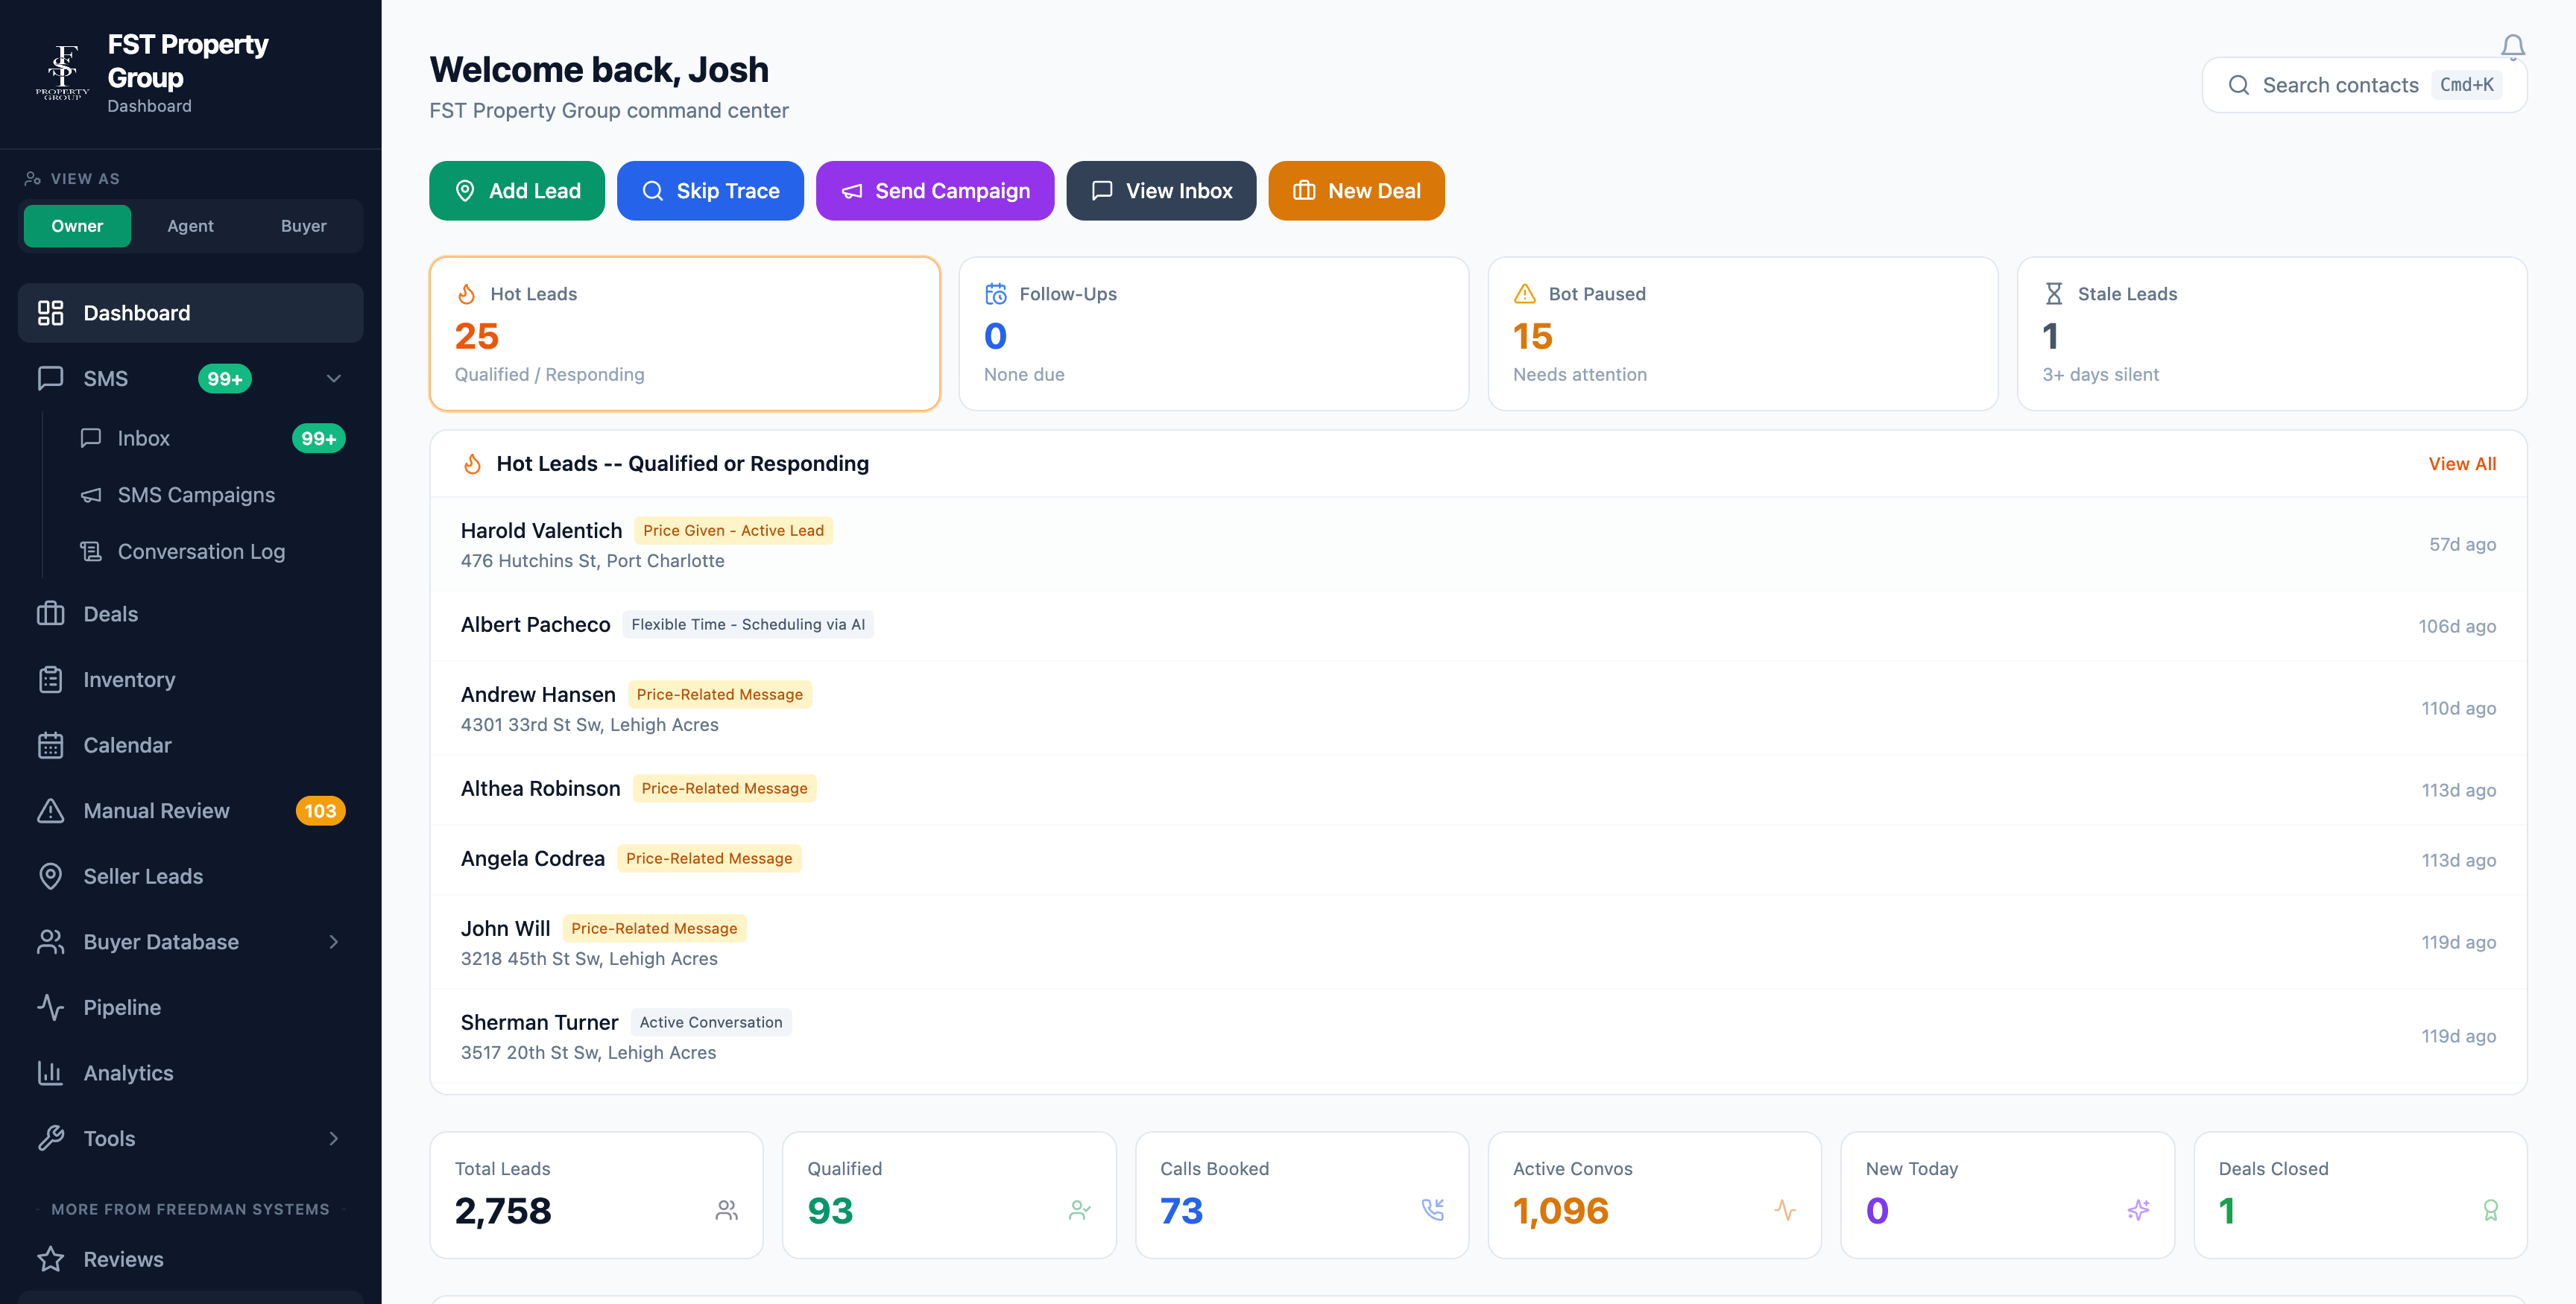Expand the Buyer Database submenu
Viewport: 2576px width, 1304px height.
point(334,942)
